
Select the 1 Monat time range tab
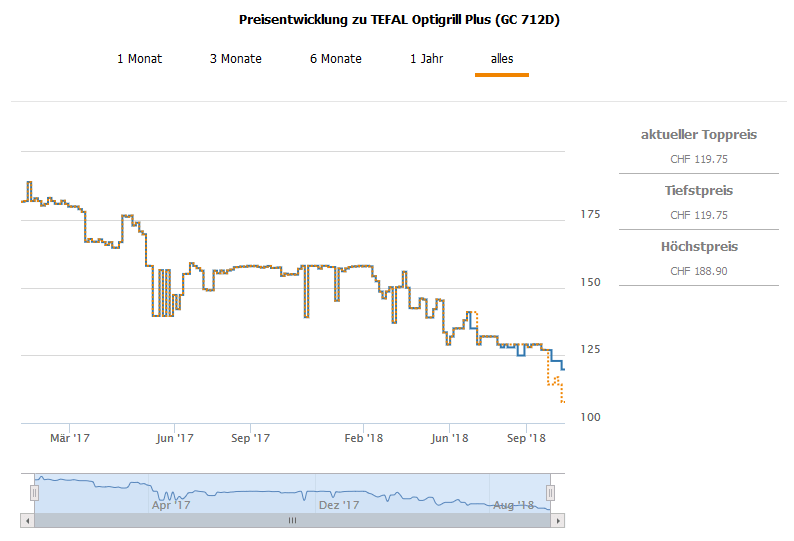(x=139, y=59)
